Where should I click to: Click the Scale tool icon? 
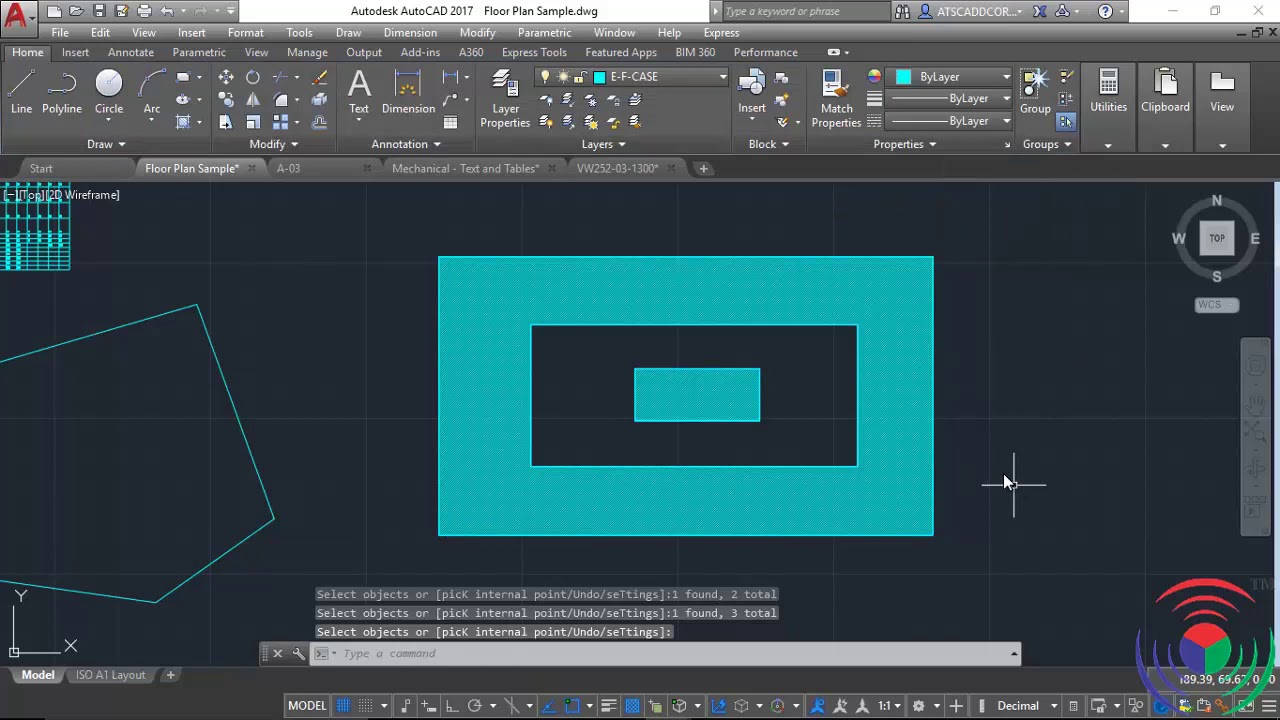point(253,121)
